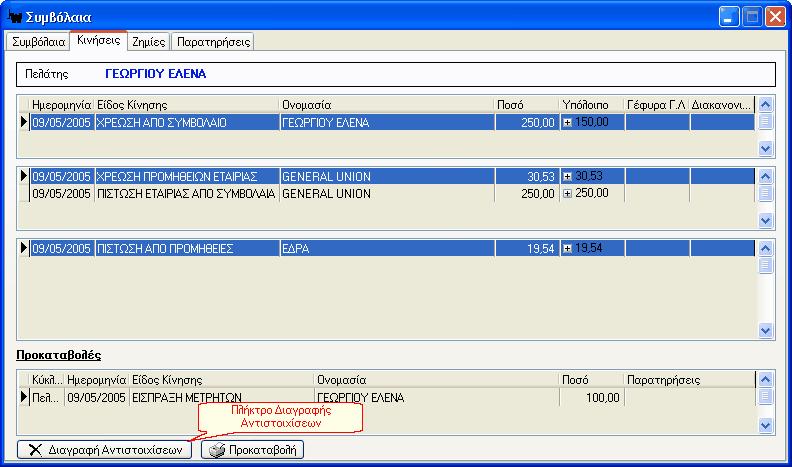Expand the plus next to balance 30,53
792x467 pixels.
(x=567, y=176)
